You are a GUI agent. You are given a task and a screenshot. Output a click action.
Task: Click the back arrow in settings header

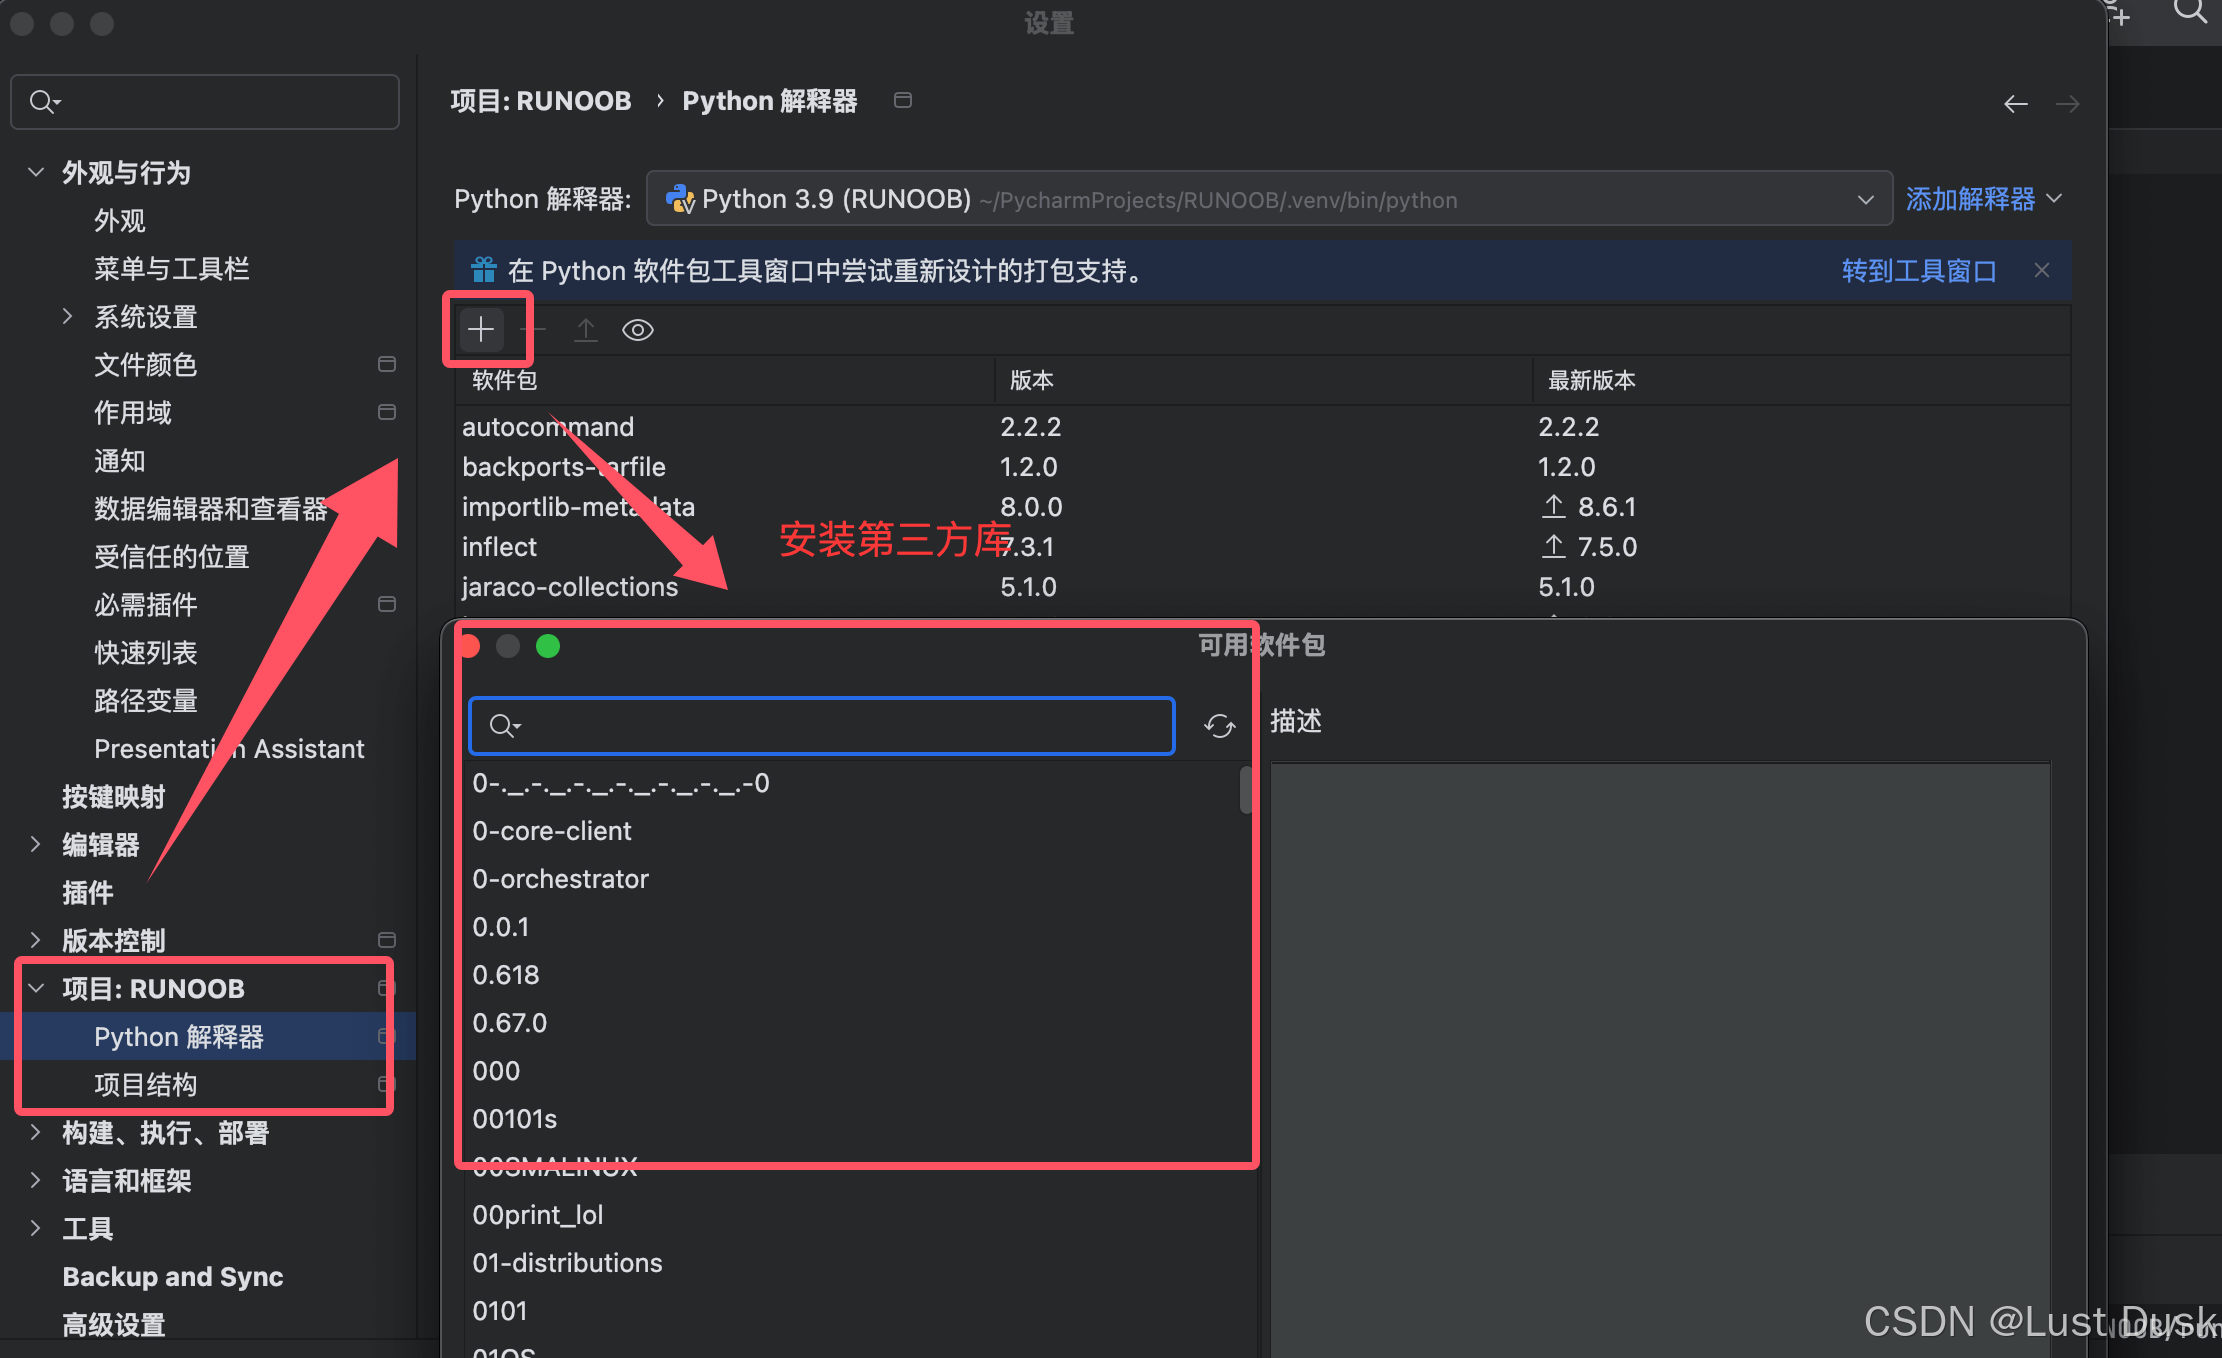(x=2016, y=104)
